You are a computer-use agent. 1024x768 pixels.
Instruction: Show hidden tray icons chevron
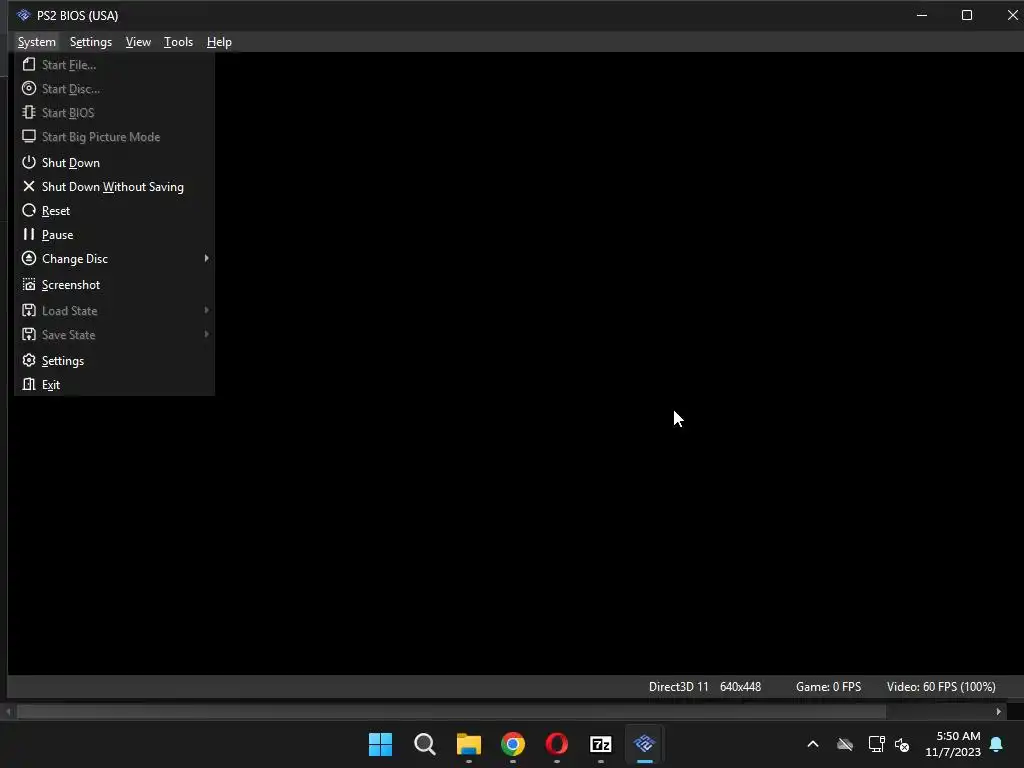click(813, 744)
